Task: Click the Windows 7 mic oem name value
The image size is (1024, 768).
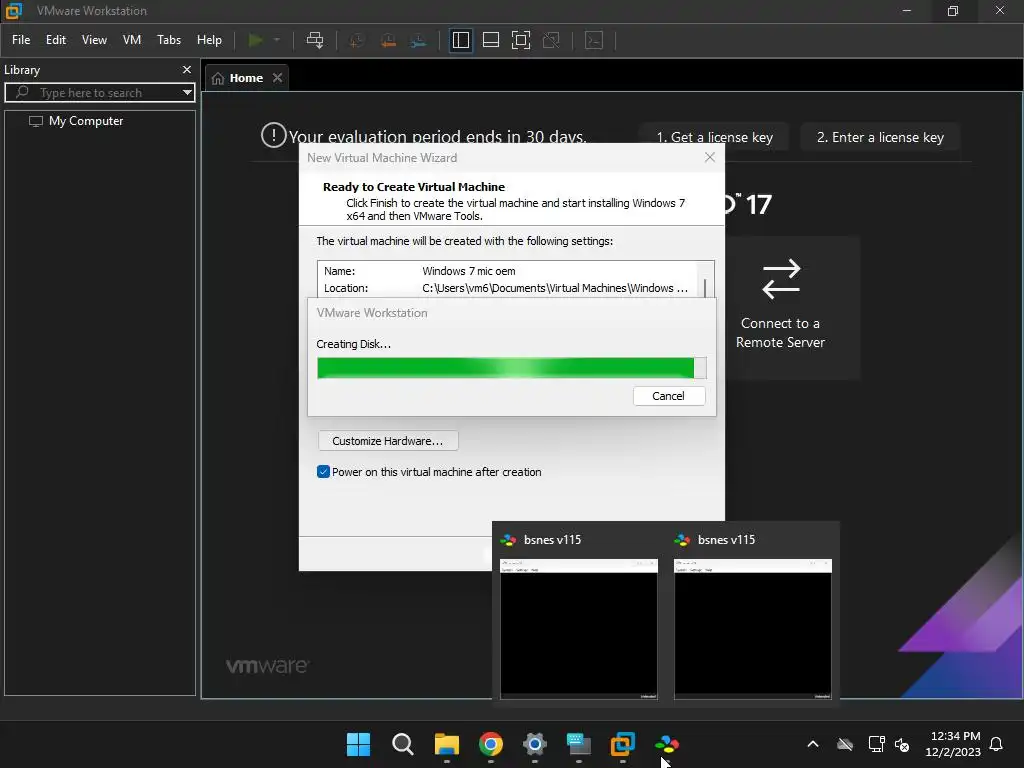Action: pos(468,271)
